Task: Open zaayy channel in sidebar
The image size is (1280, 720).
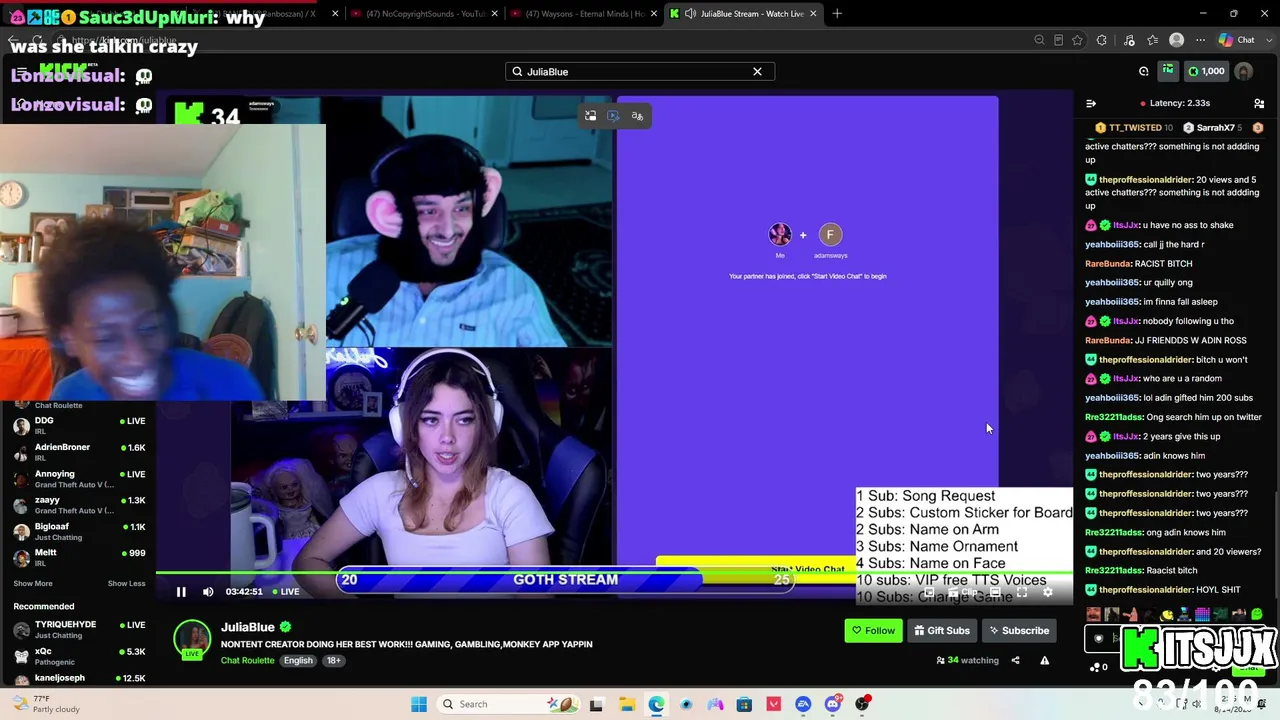Action: [80, 505]
